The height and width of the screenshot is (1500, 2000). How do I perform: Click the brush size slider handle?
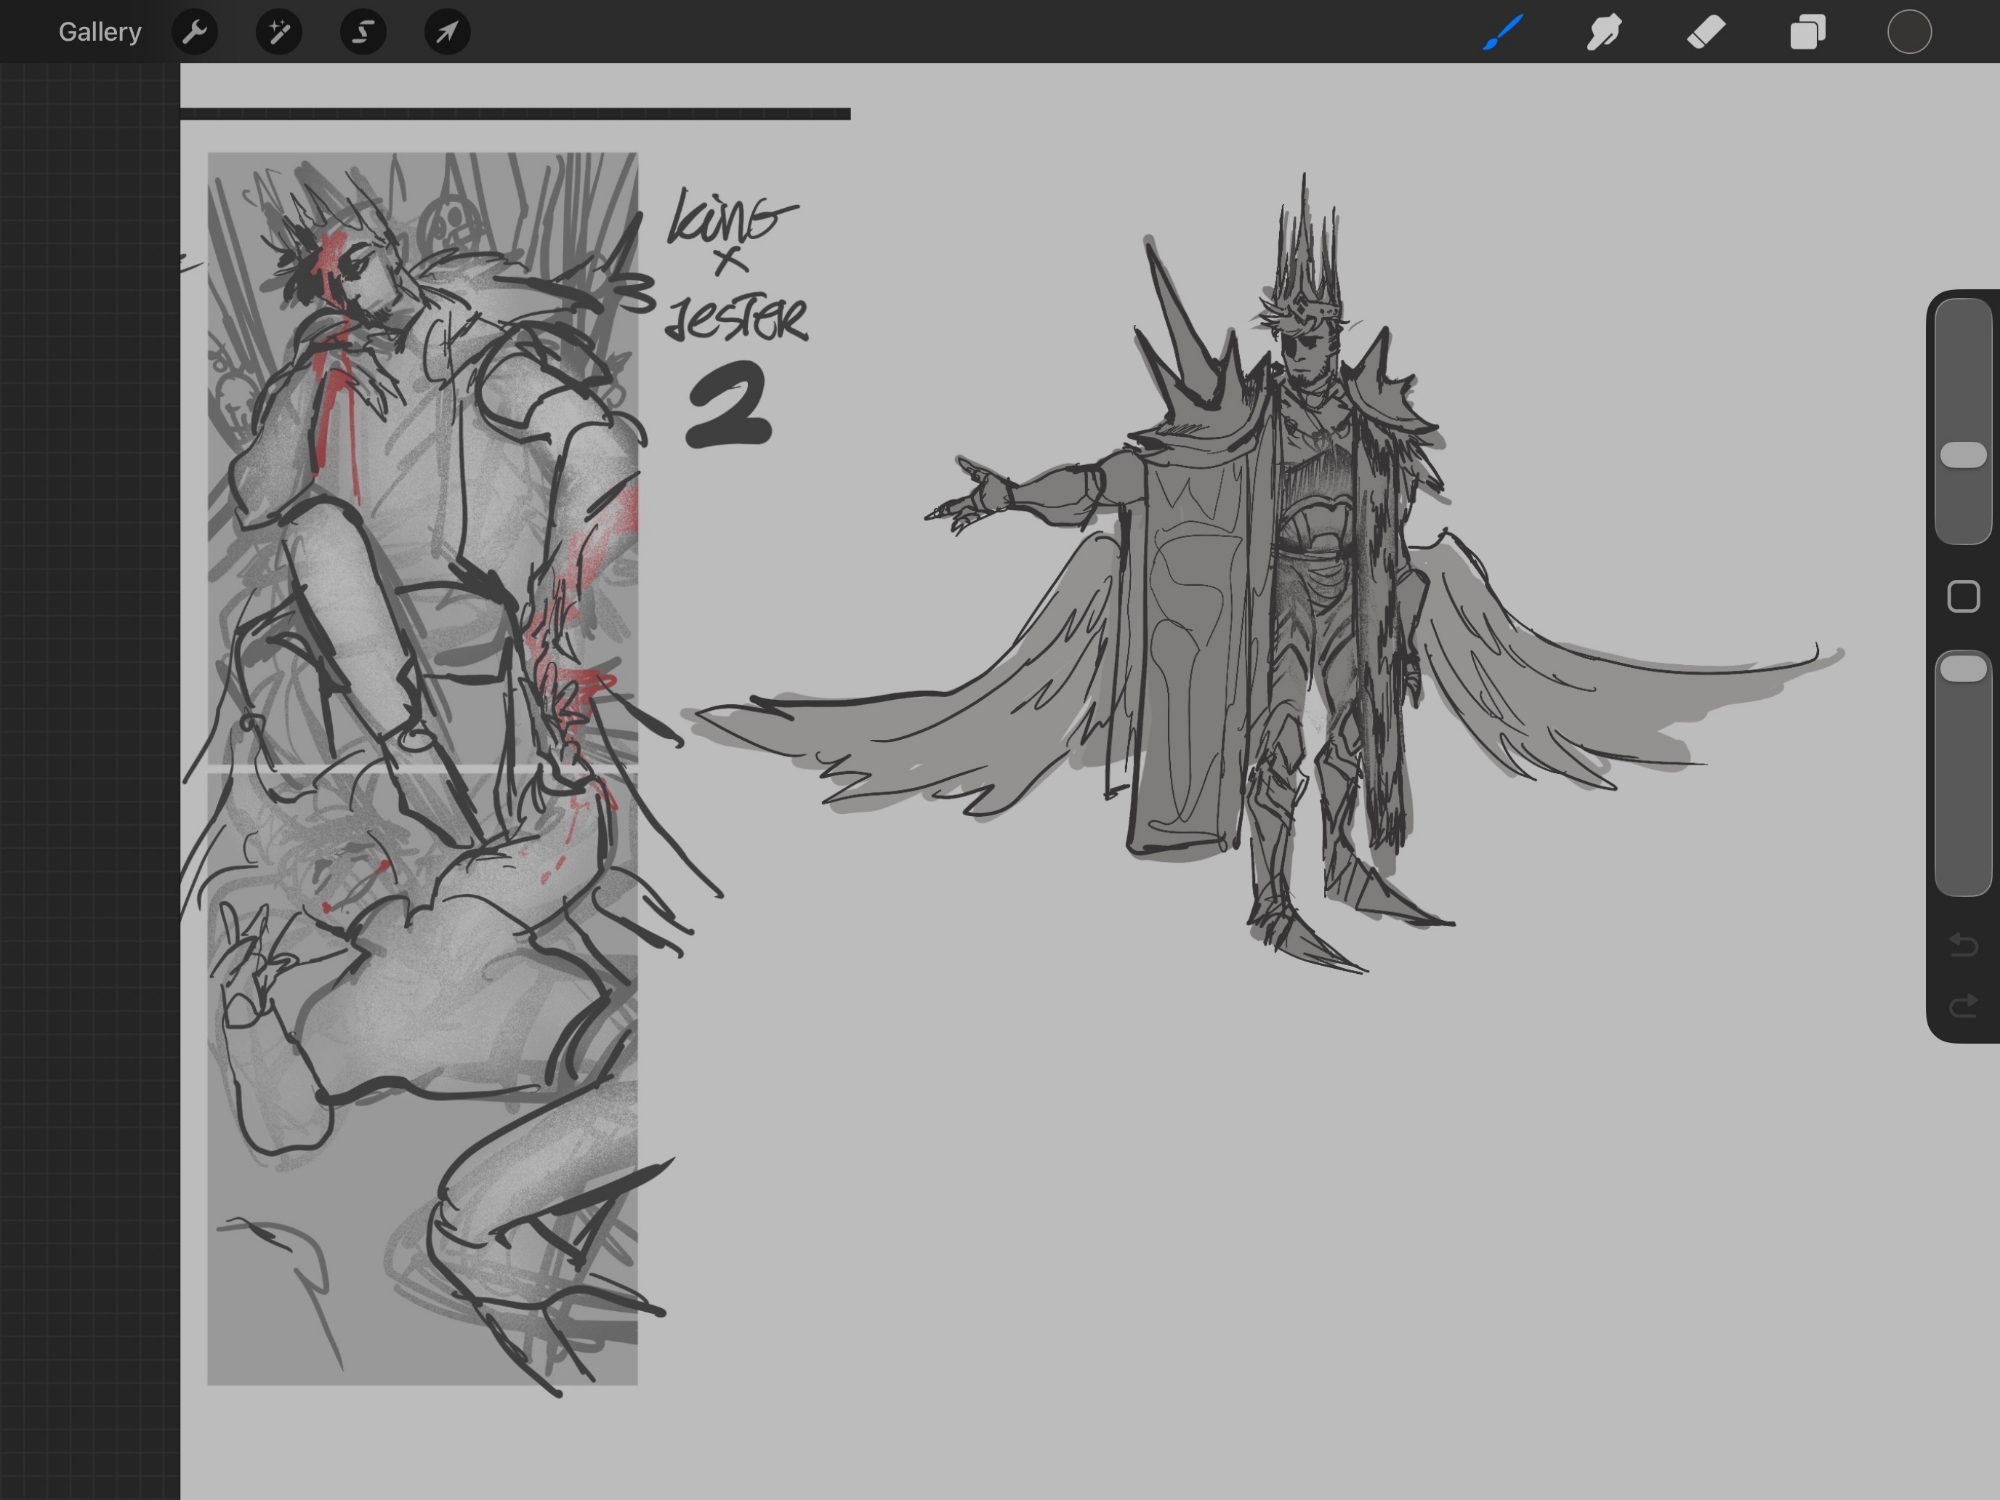[x=1963, y=455]
